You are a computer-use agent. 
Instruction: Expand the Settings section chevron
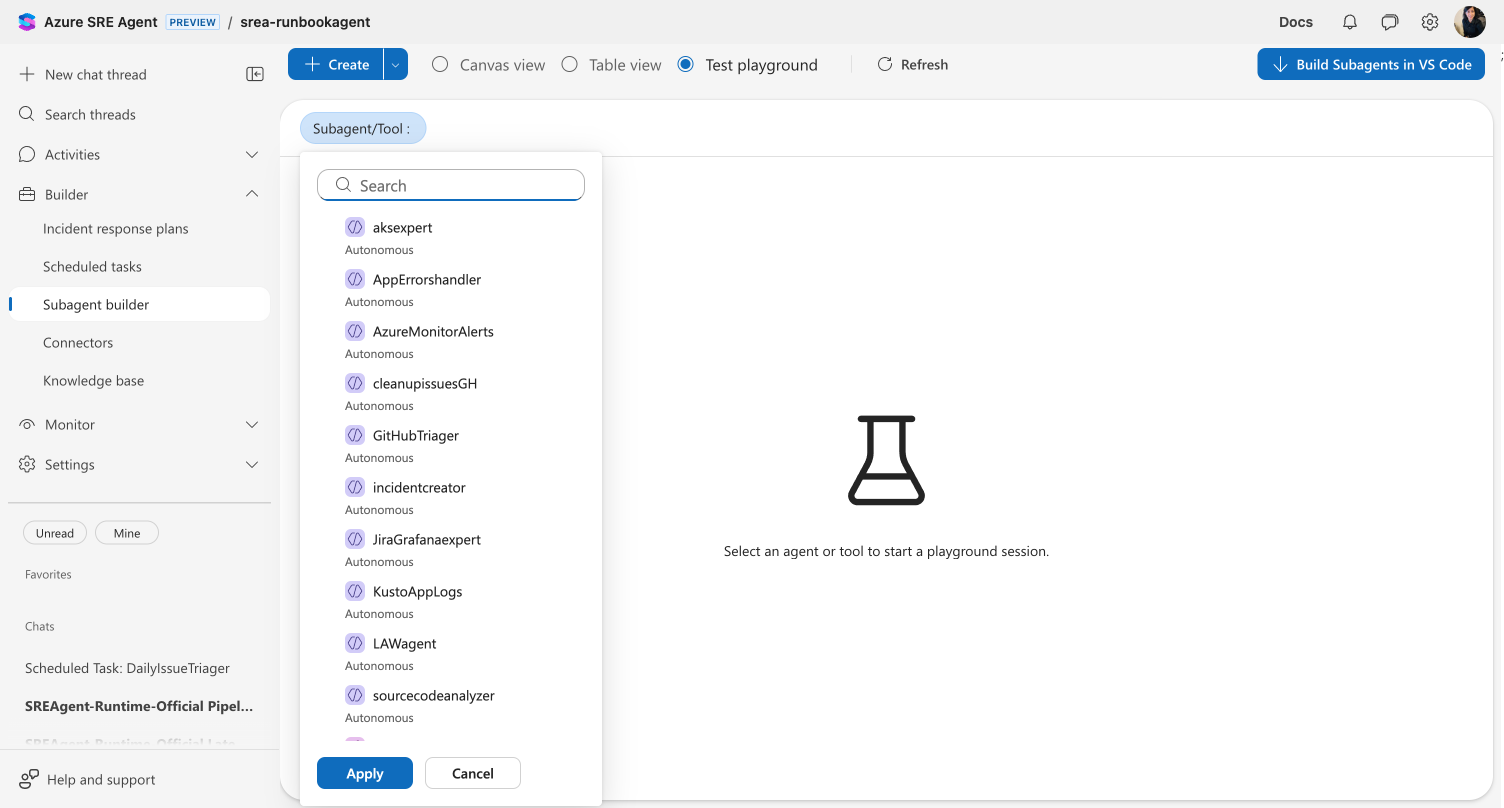pyautogui.click(x=252, y=464)
